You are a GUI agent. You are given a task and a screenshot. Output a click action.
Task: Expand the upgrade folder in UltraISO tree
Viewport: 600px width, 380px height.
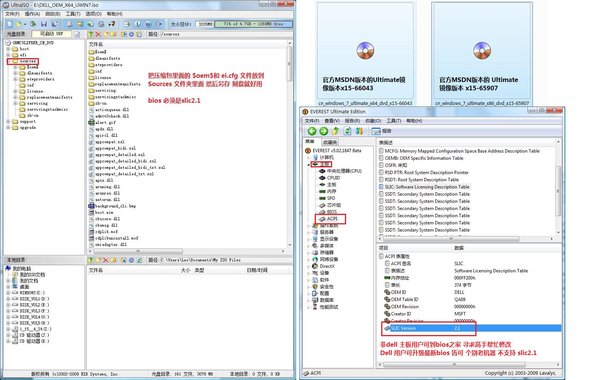tap(8, 128)
